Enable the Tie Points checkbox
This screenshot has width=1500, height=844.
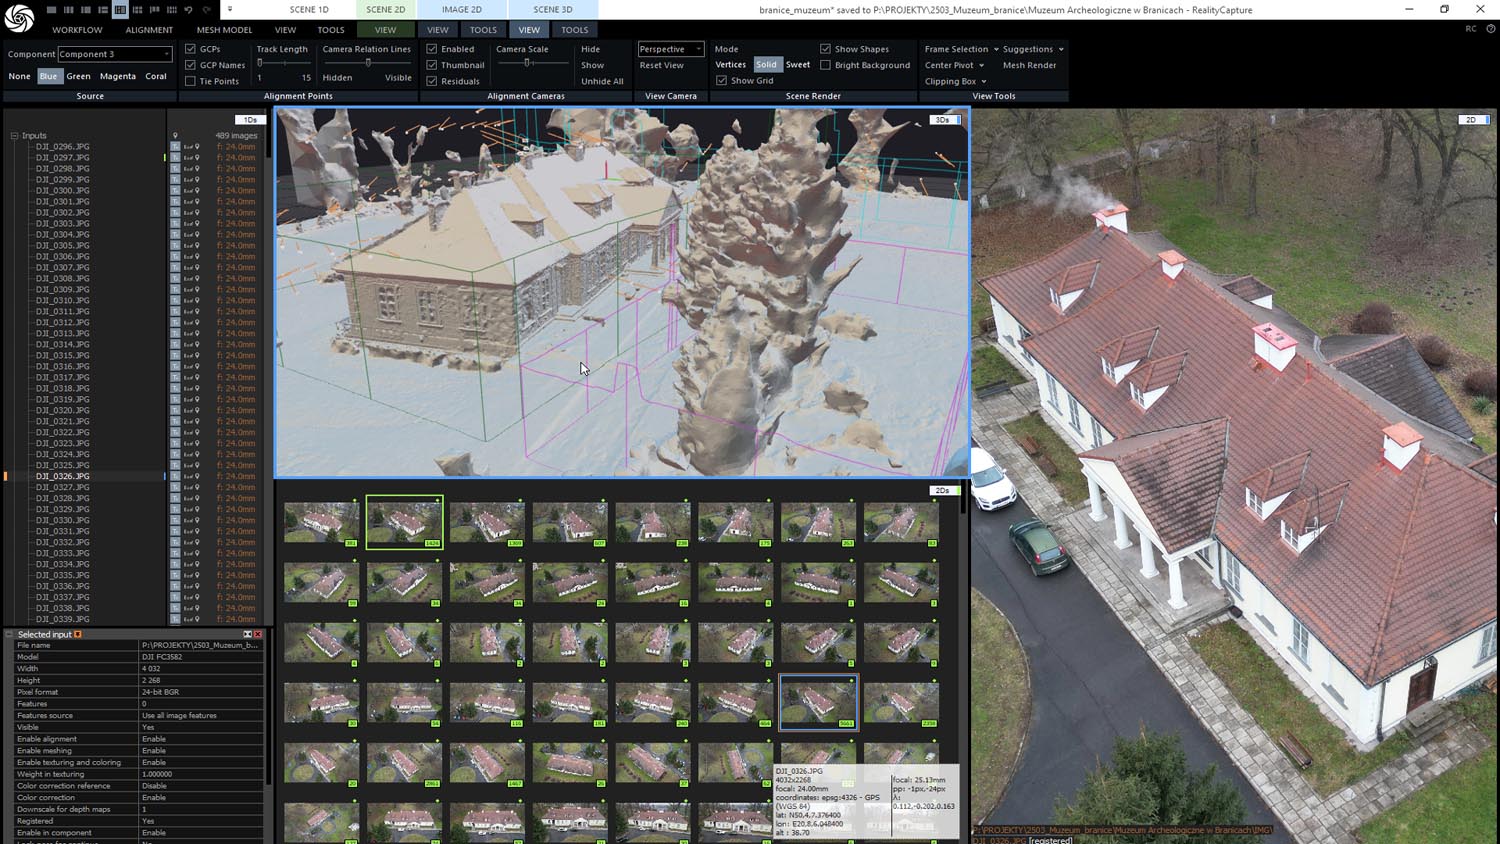(191, 81)
